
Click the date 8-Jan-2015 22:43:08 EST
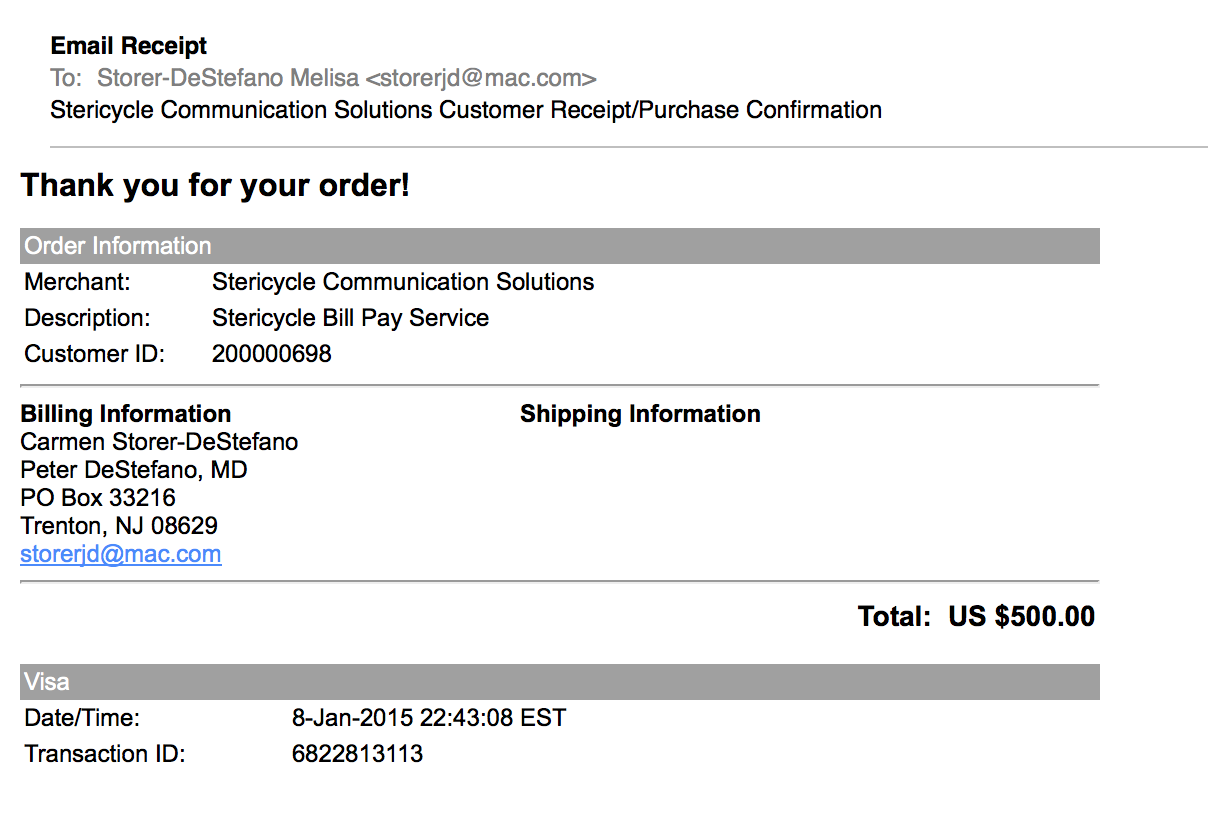point(429,718)
